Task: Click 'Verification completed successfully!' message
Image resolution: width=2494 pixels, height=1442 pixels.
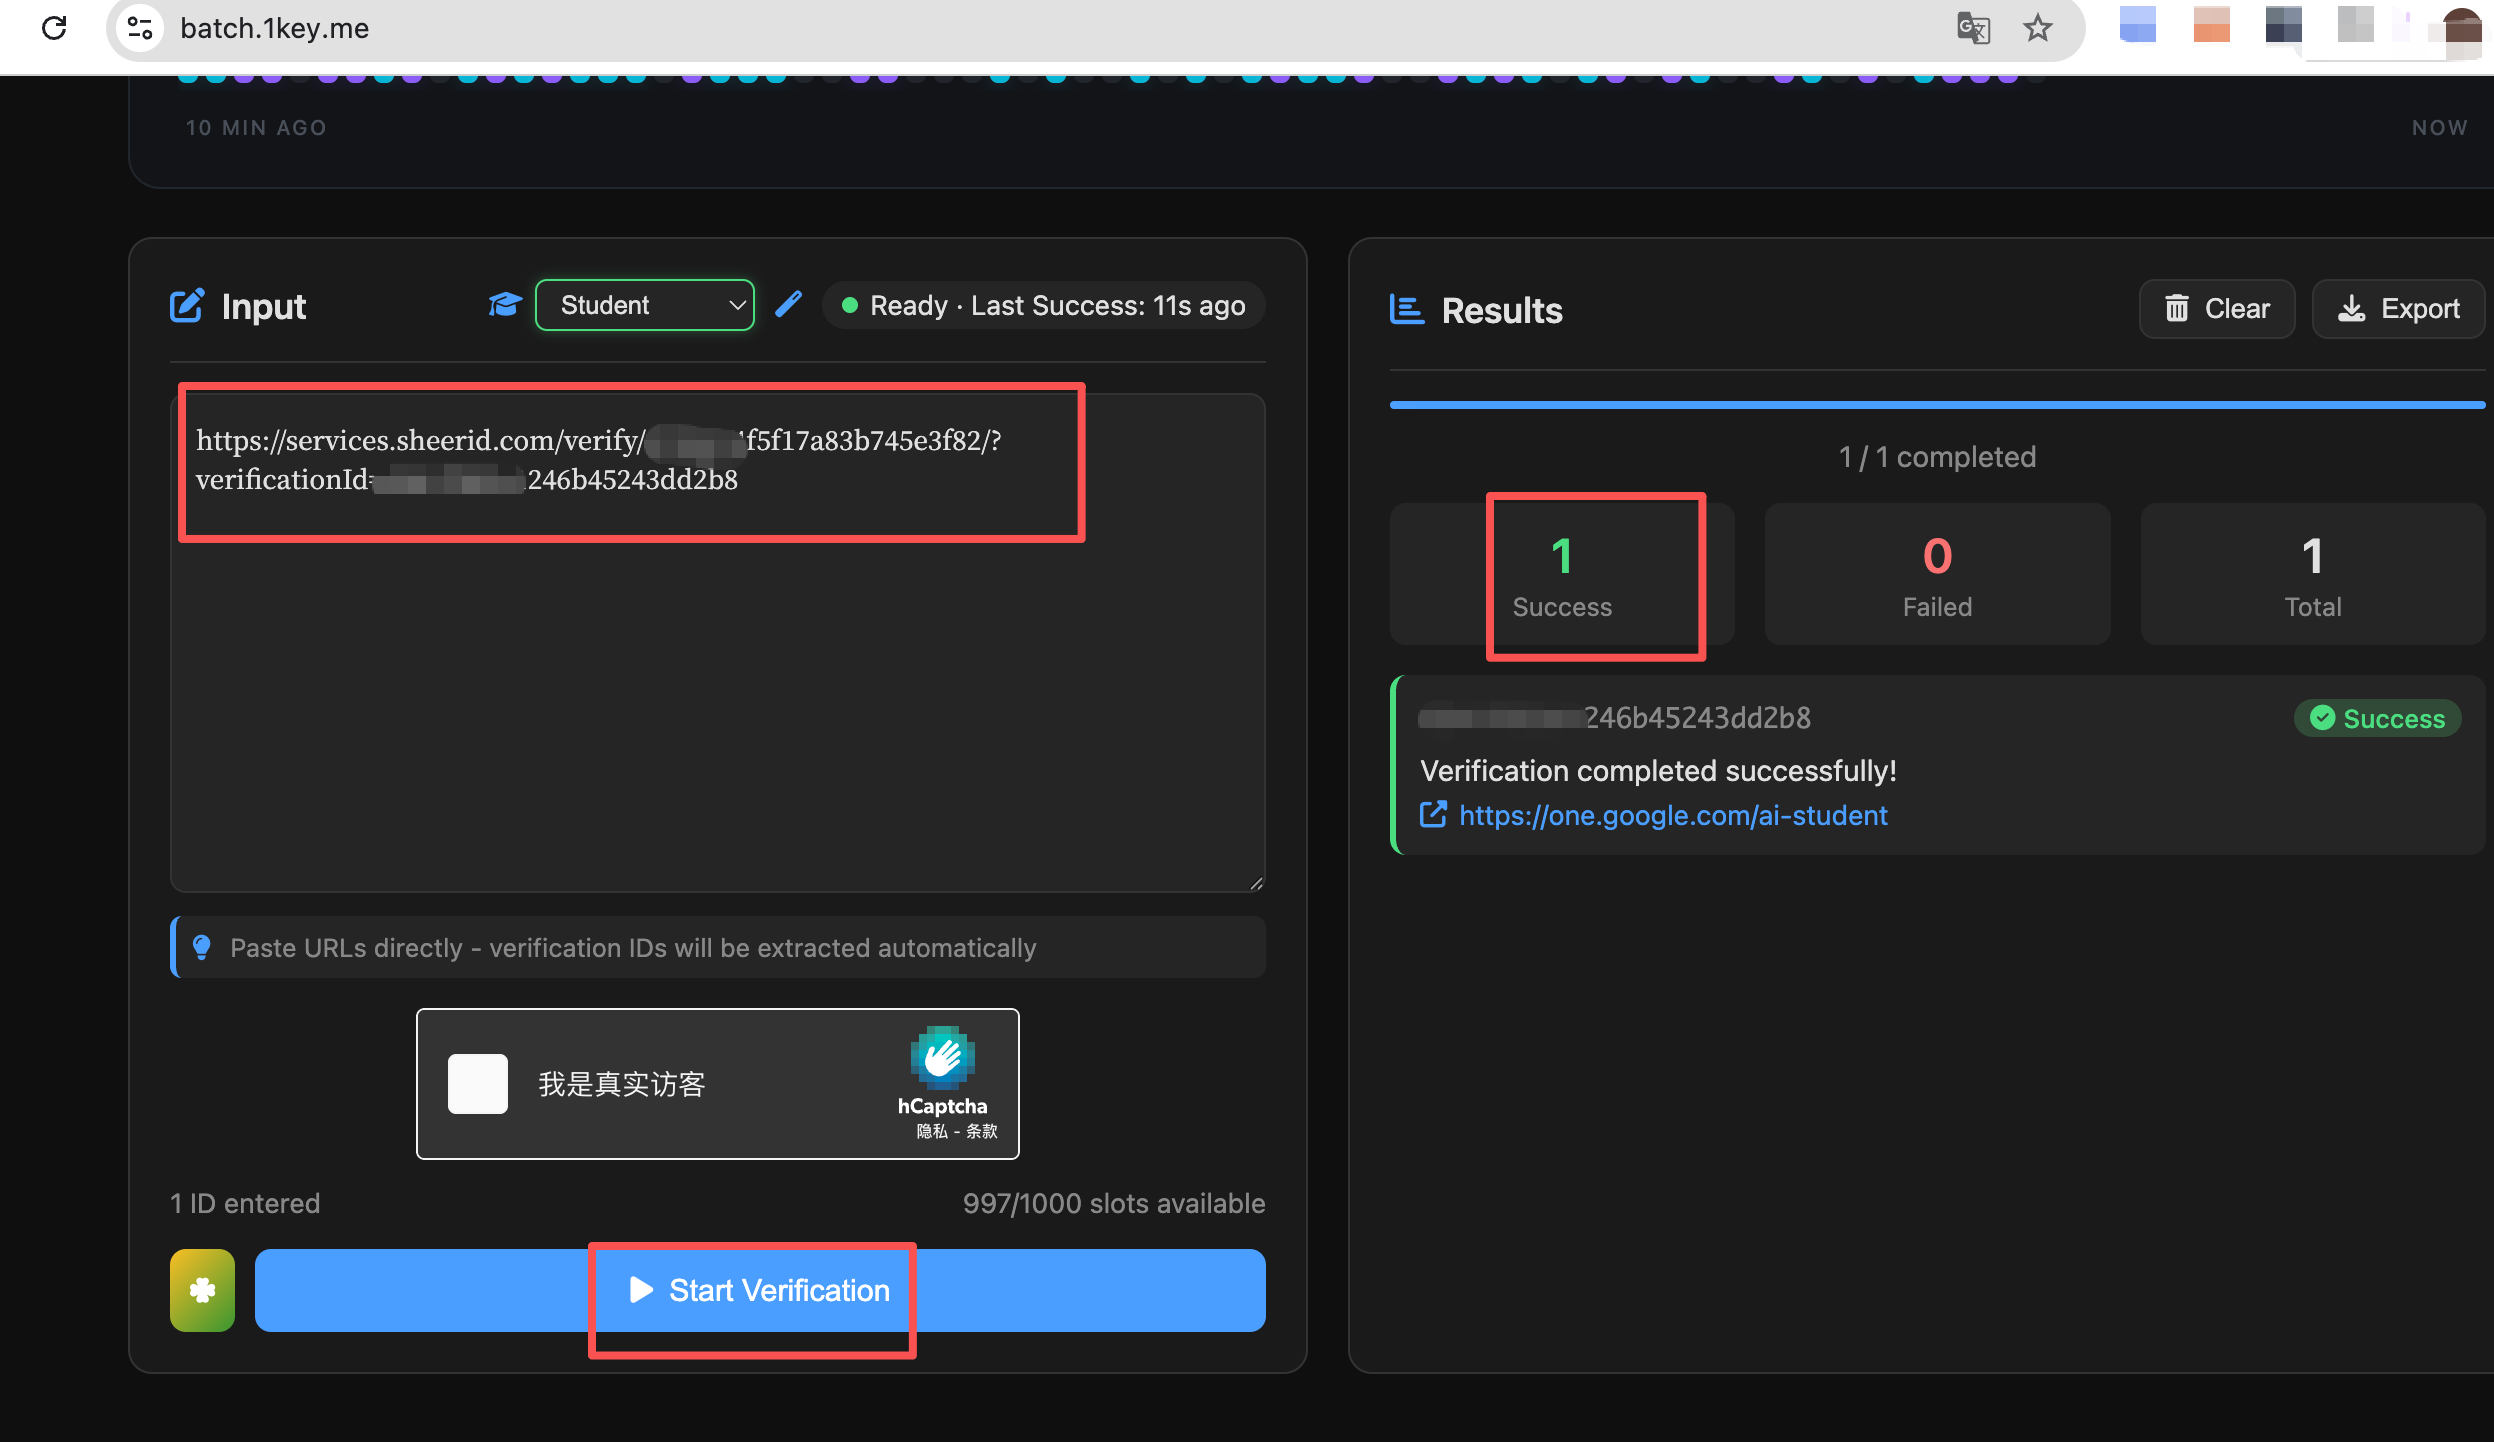Action: click(x=1658, y=770)
